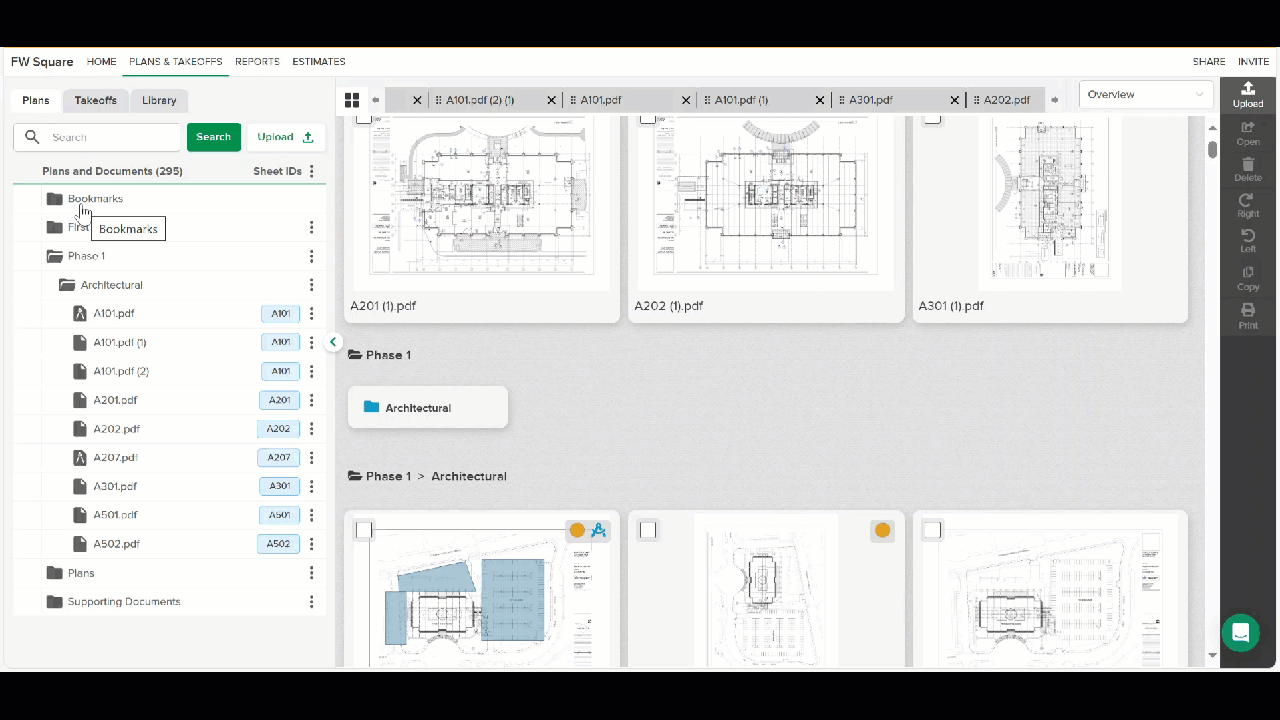Screen dimensions: 1280x720
Task: Collapse the Architectural folder in tree
Action: pyautogui.click(x=67, y=285)
